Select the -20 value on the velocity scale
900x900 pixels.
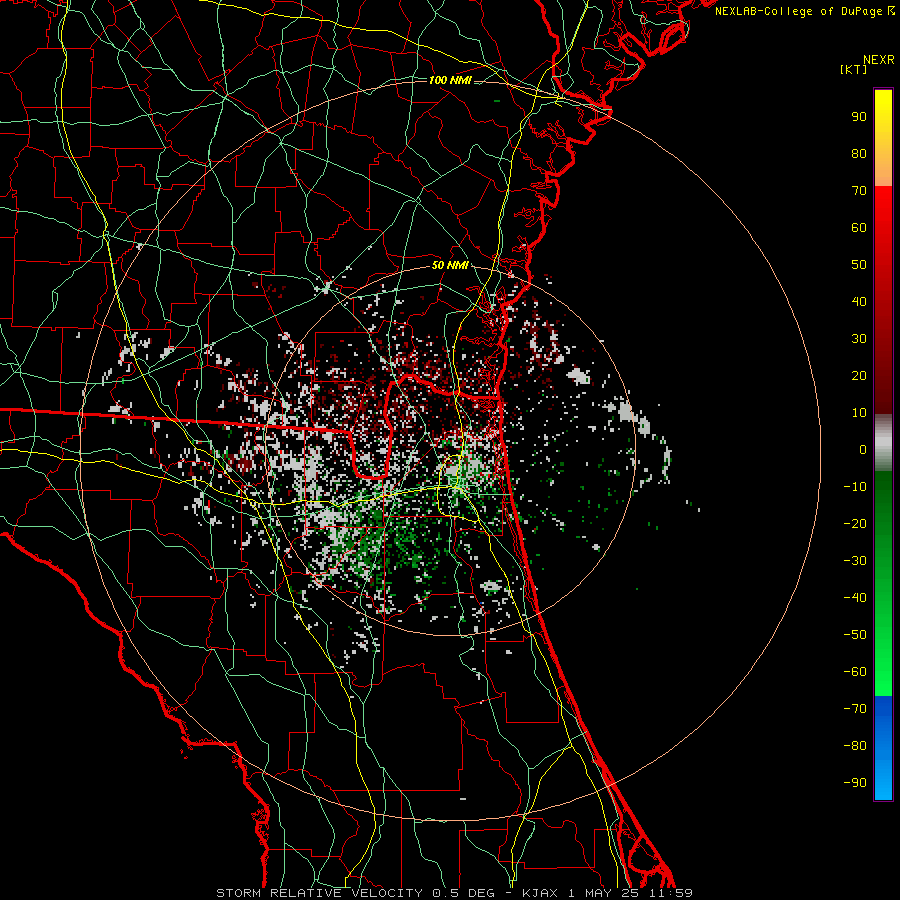[855, 524]
